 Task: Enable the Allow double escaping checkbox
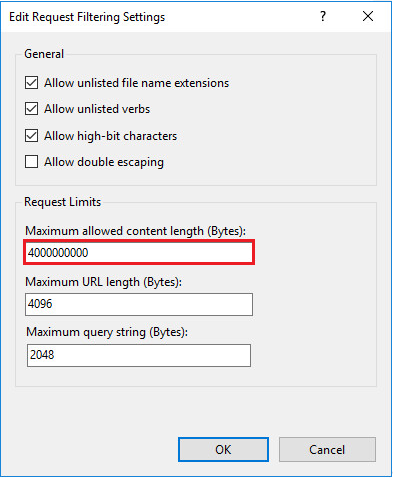pos(31,162)
